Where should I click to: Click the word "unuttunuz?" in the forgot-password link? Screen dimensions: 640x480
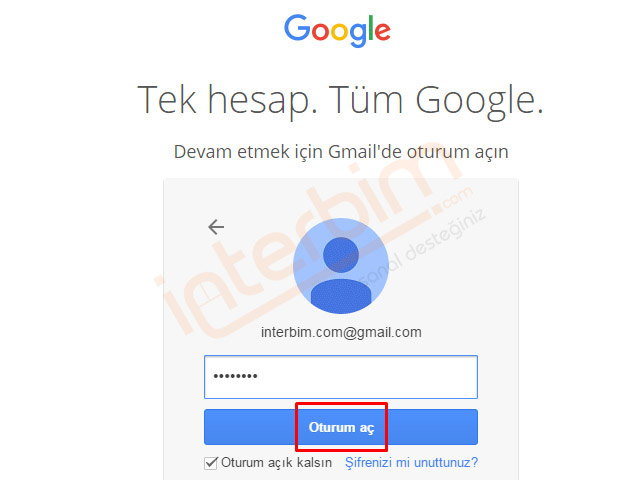[446, 463]
